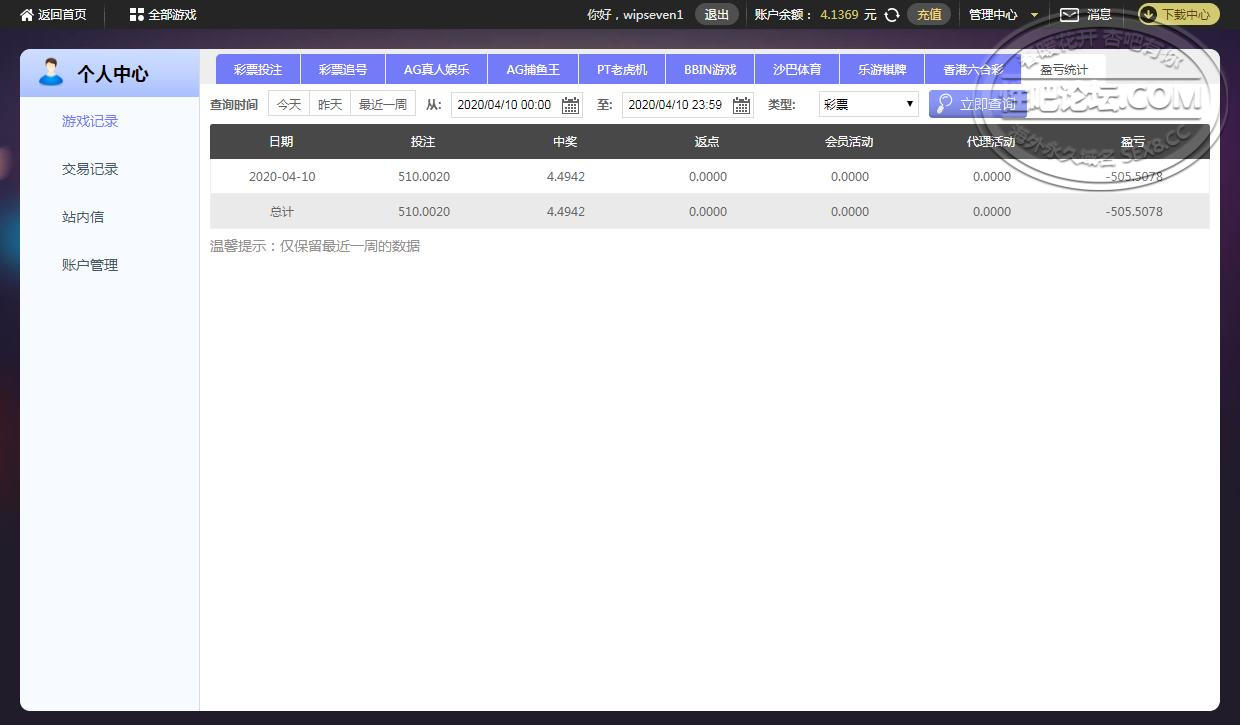
Task: Click the 返点 value in the 2020-04-10 row
Action: pos(708,177)
